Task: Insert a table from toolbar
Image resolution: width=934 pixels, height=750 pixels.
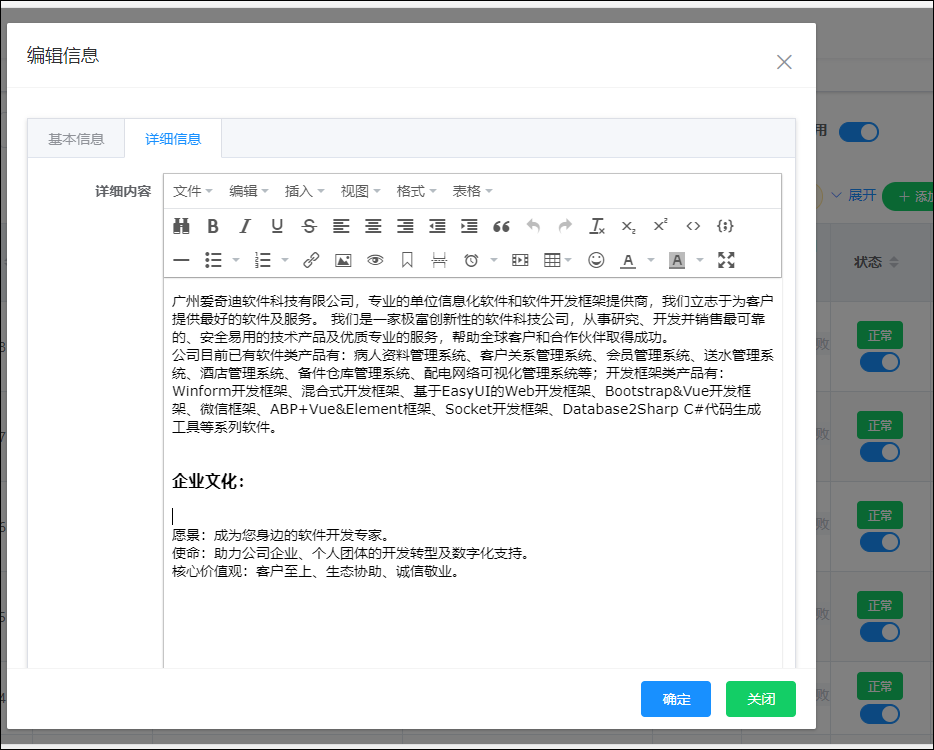Action: (552, 260)
